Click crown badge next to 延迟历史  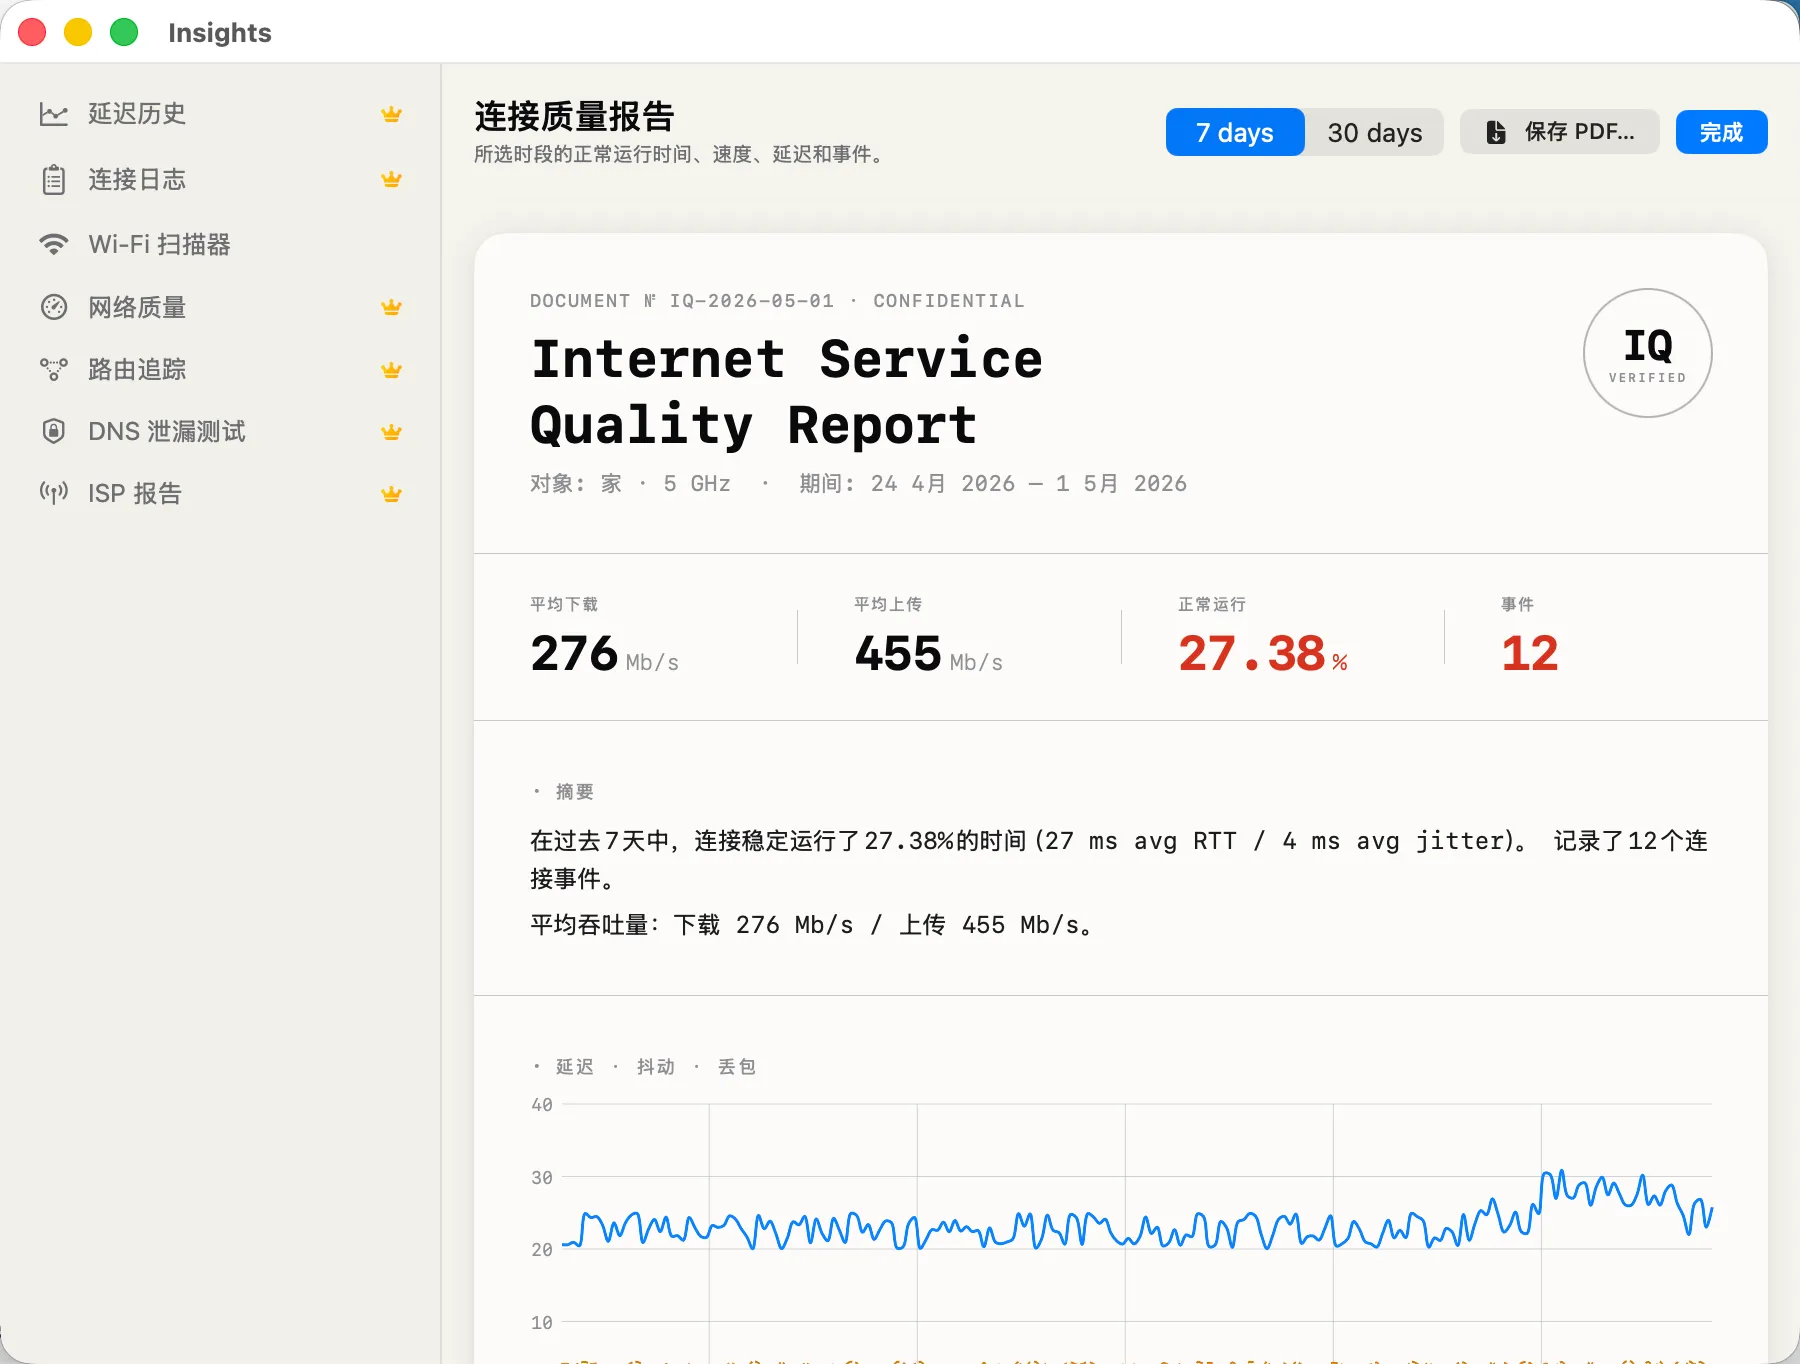pyautogui.click(x=391, y=114)
